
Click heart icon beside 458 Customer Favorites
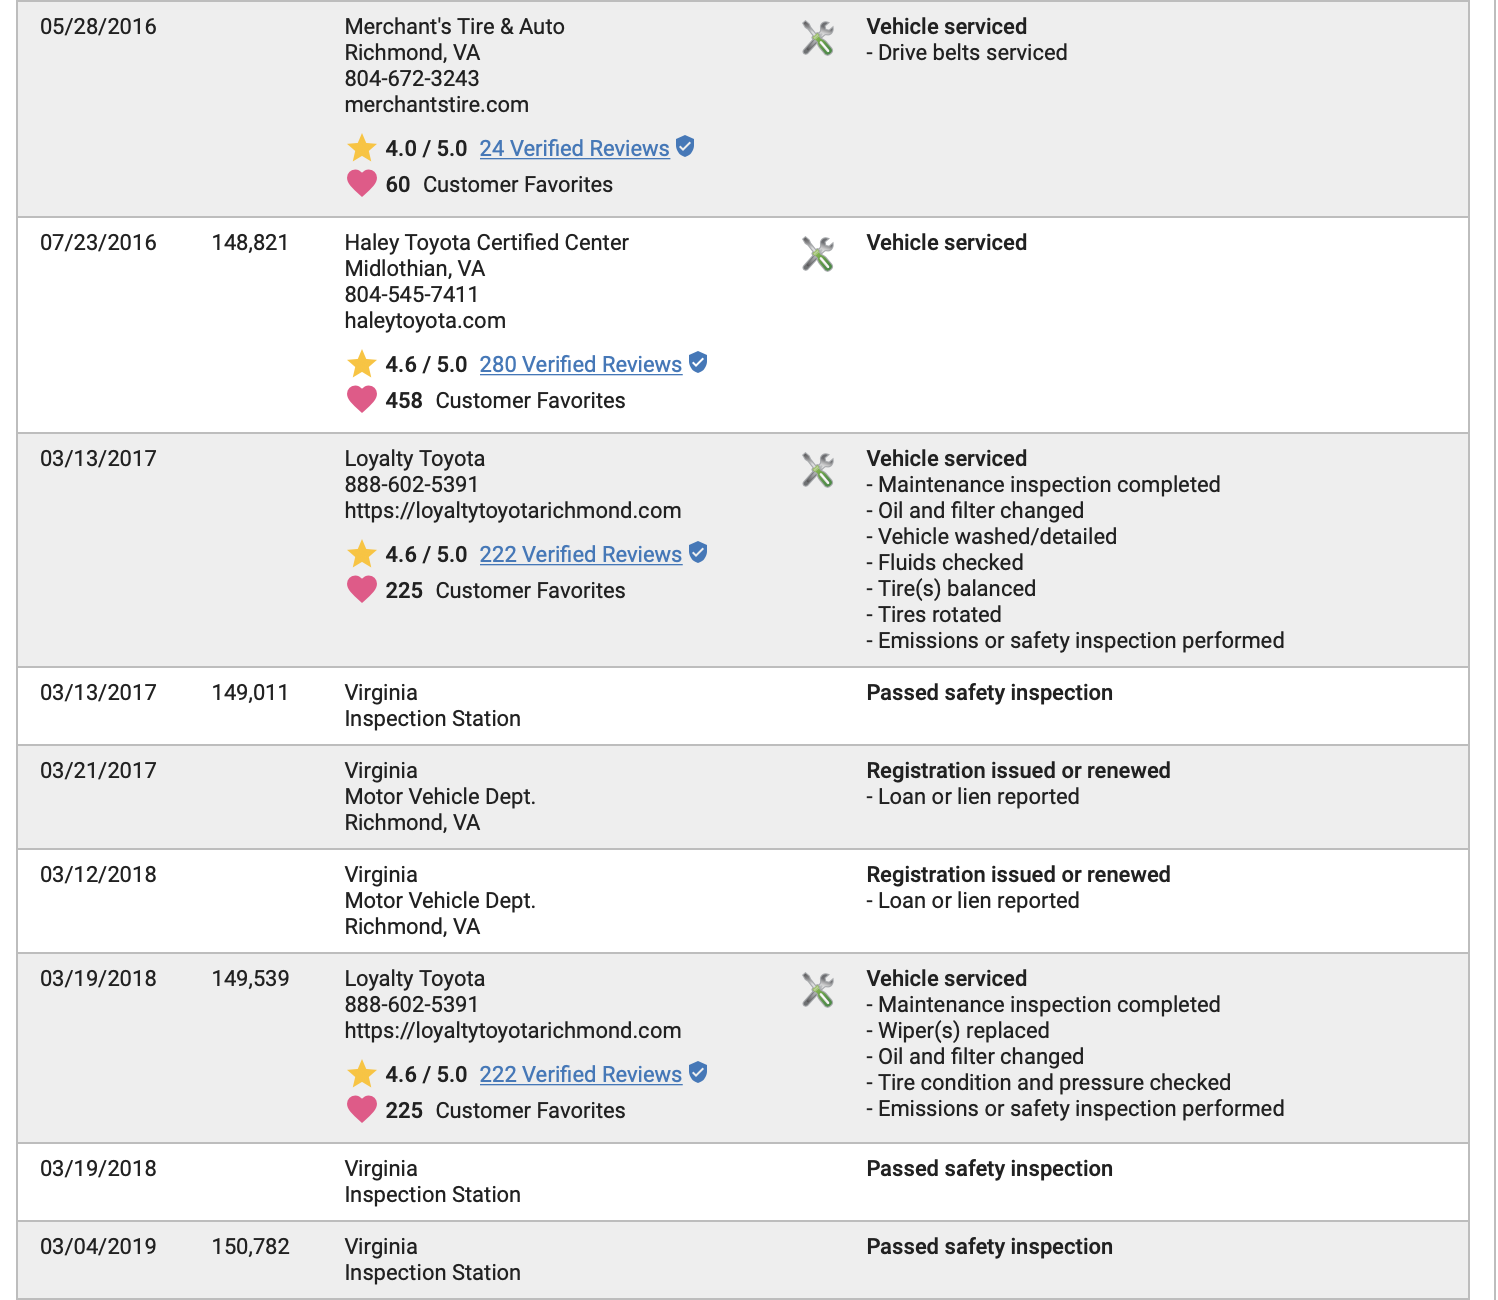(x=361, y=400)
